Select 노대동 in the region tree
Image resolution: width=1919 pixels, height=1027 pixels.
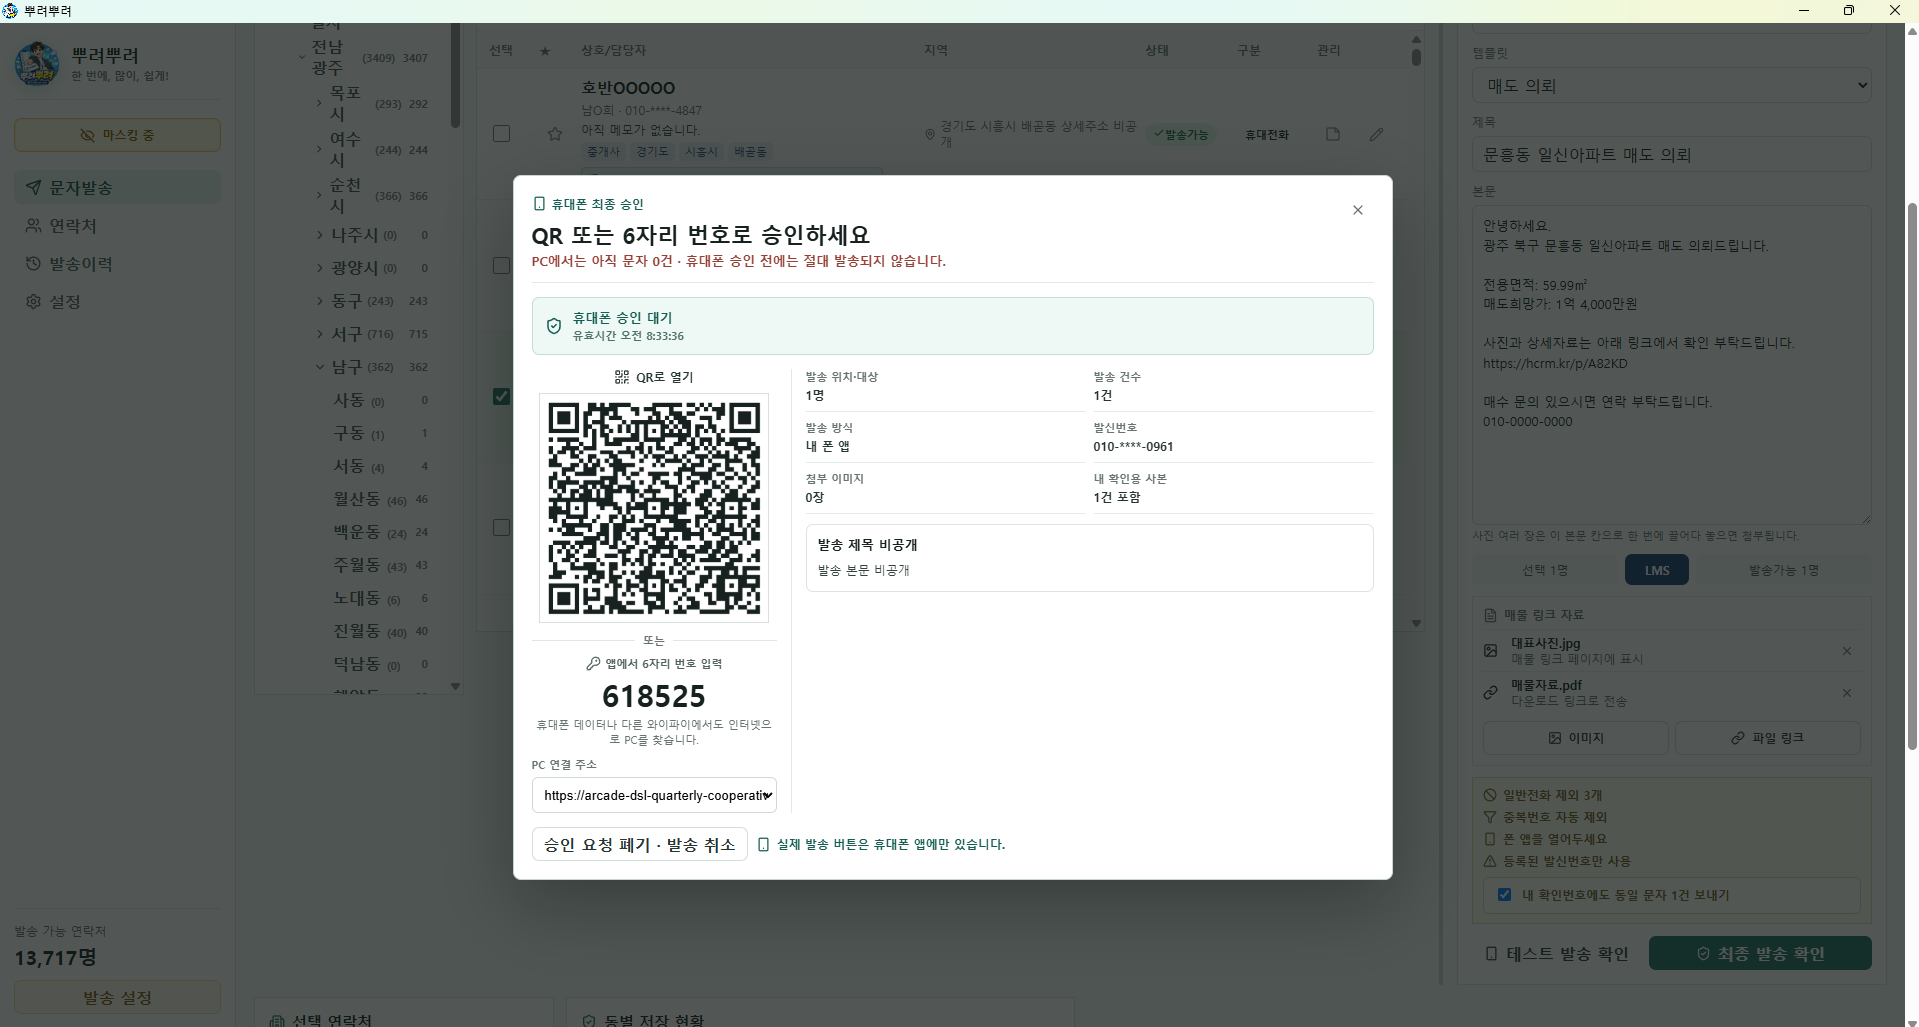click(357, 598)
